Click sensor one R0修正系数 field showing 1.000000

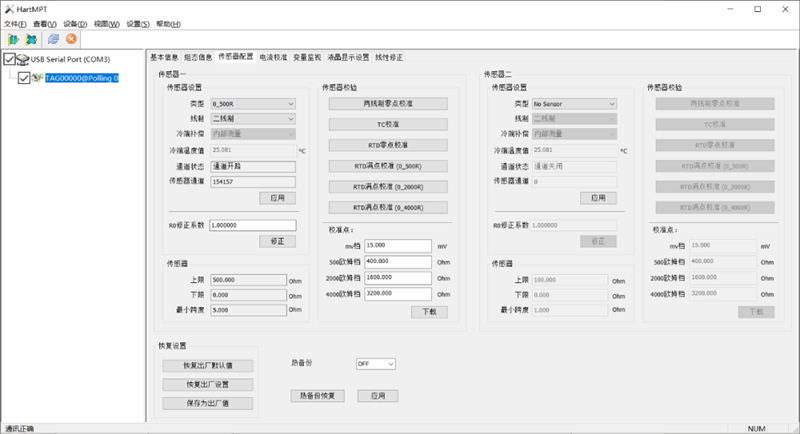point(253,225)
